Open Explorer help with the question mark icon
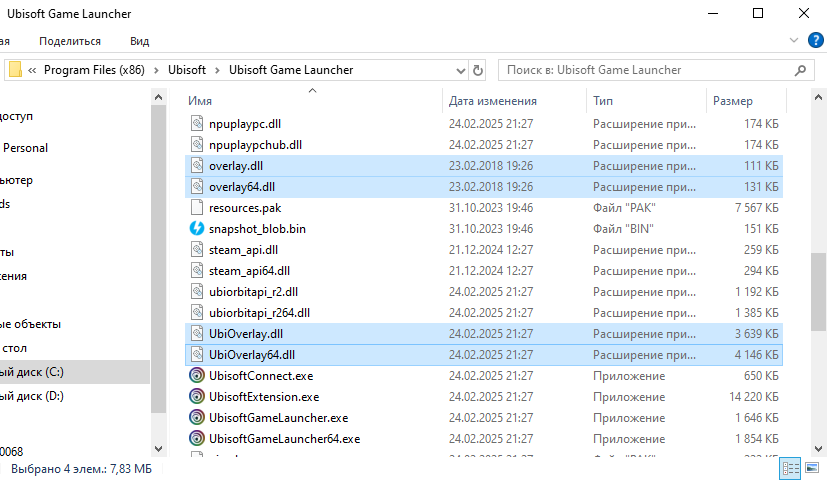828x480 pixels. point(815,41)
